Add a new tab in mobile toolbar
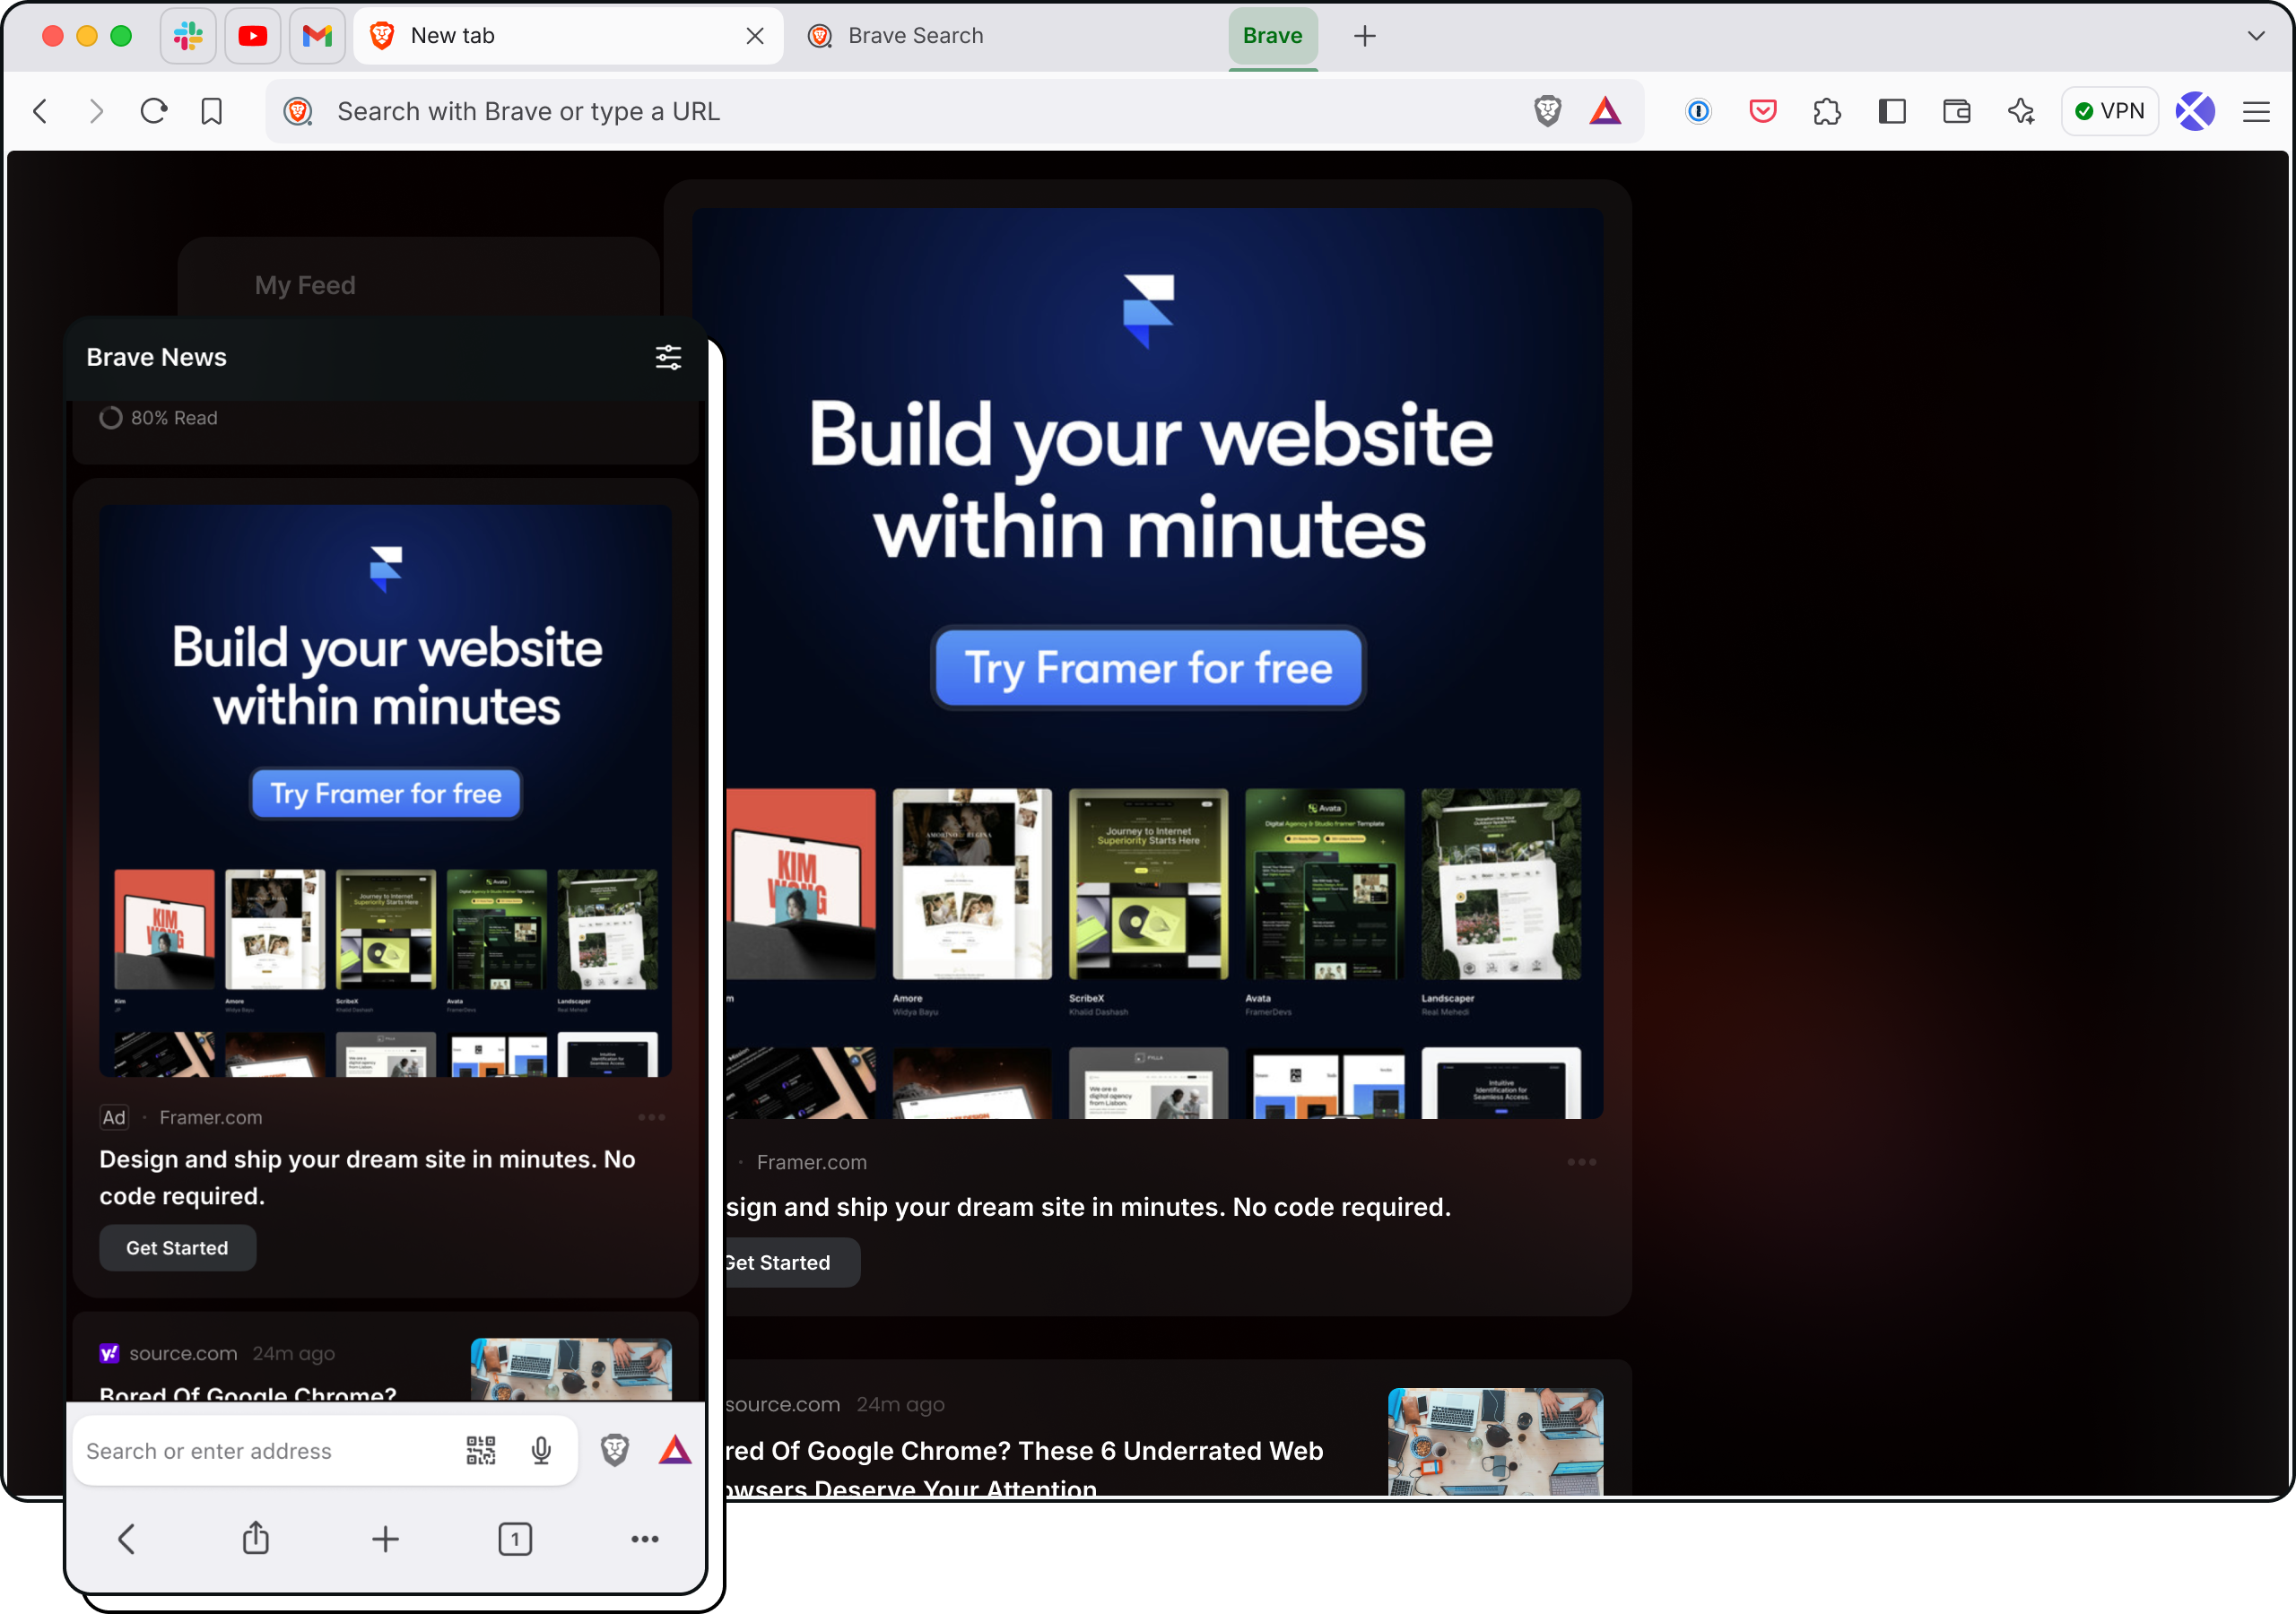Viewport: 2296px width, 1614px height. (x=385, y=1539)
